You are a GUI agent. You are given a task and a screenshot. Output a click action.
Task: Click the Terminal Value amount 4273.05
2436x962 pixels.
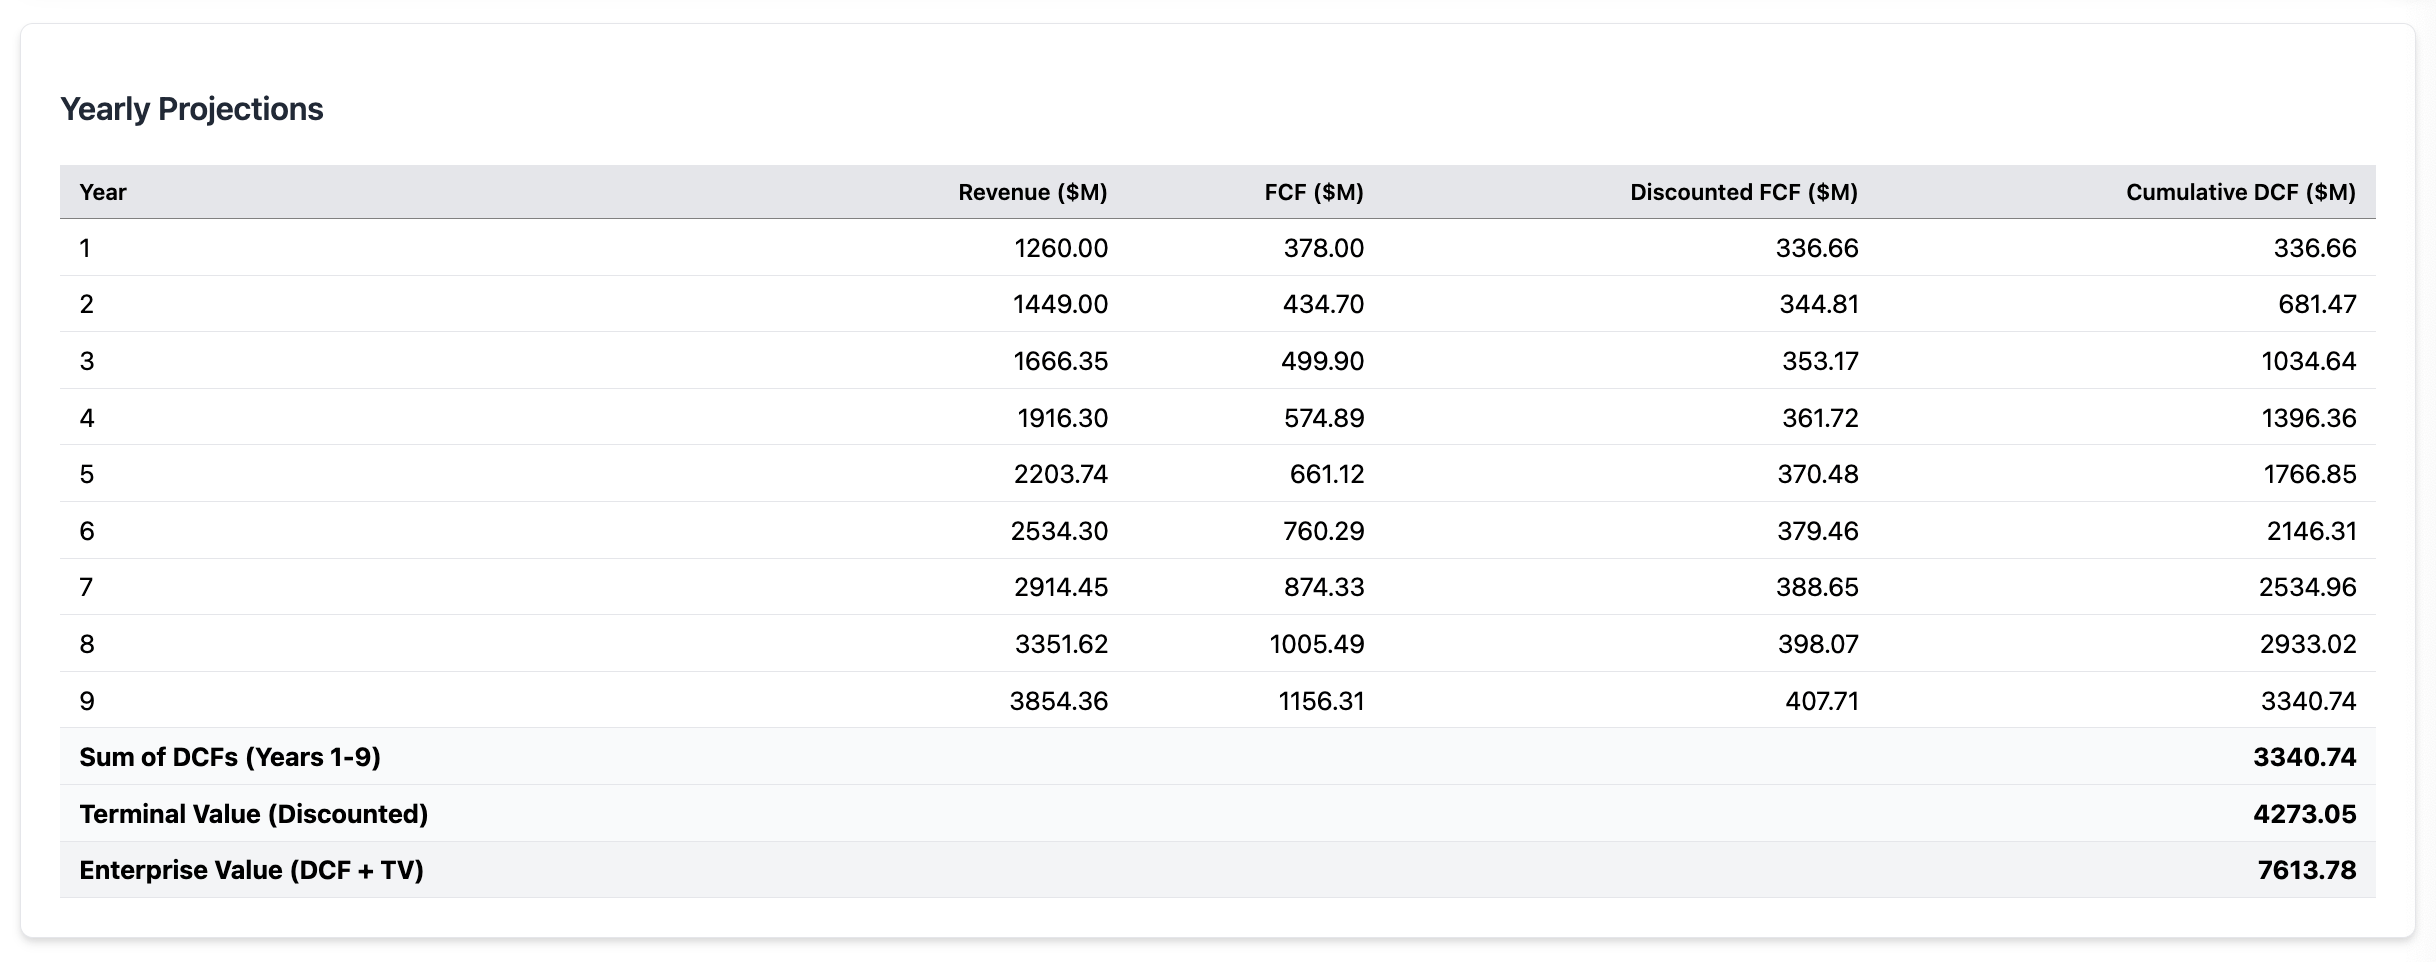coord(2304,814)
